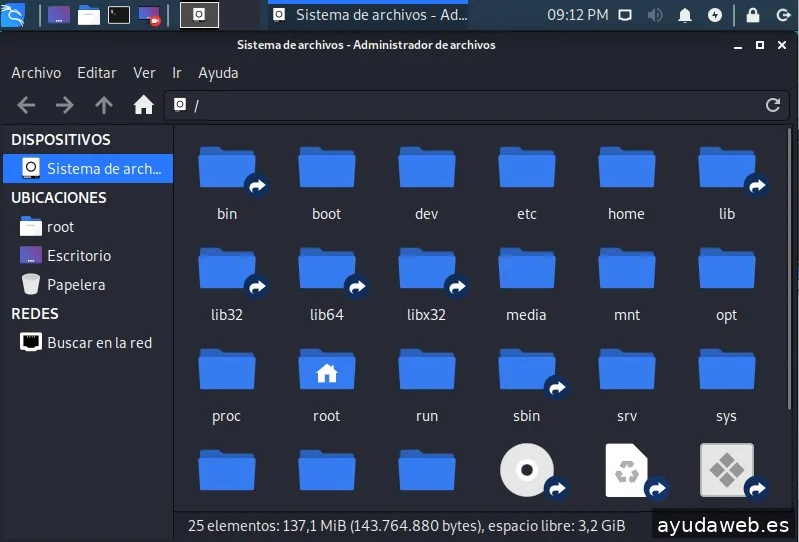Select the disc image file icon
The width and height of the screenshot is (799, 542).
click(x=527, y=470)
